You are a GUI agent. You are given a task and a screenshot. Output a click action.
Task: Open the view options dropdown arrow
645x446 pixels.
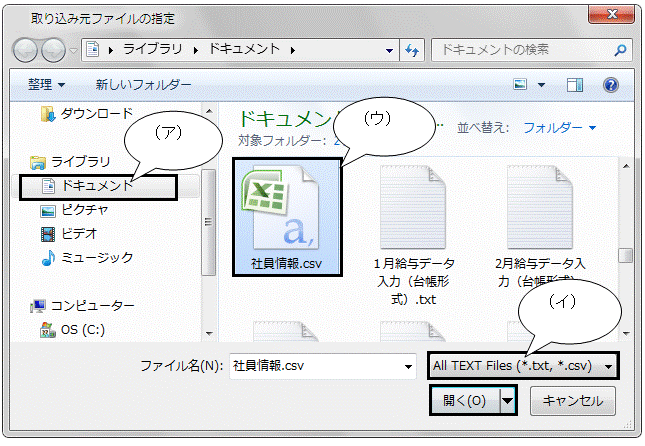(x=541, y=85)
